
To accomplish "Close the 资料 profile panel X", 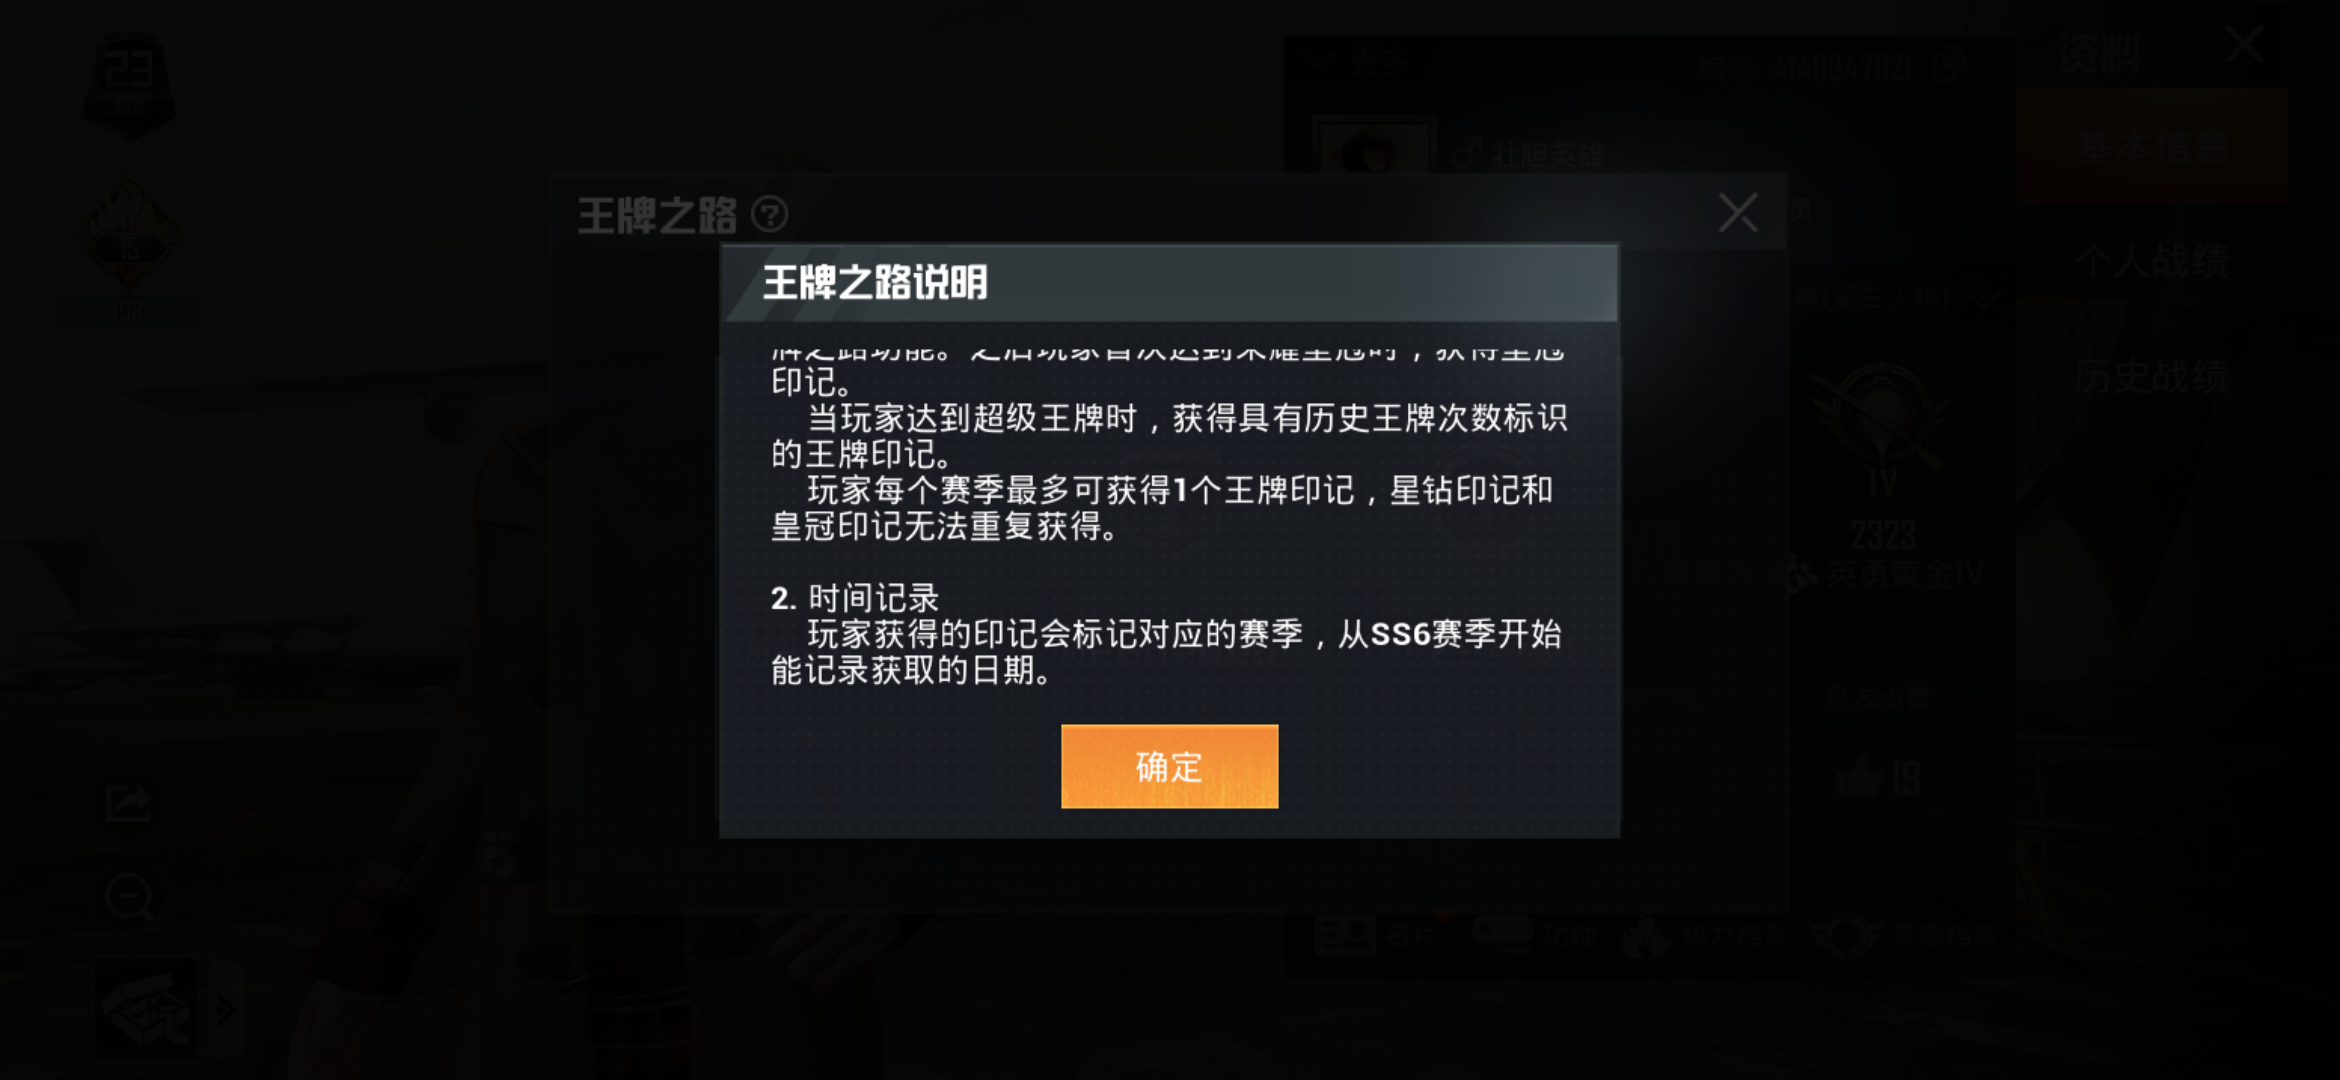I will 2245,44.
